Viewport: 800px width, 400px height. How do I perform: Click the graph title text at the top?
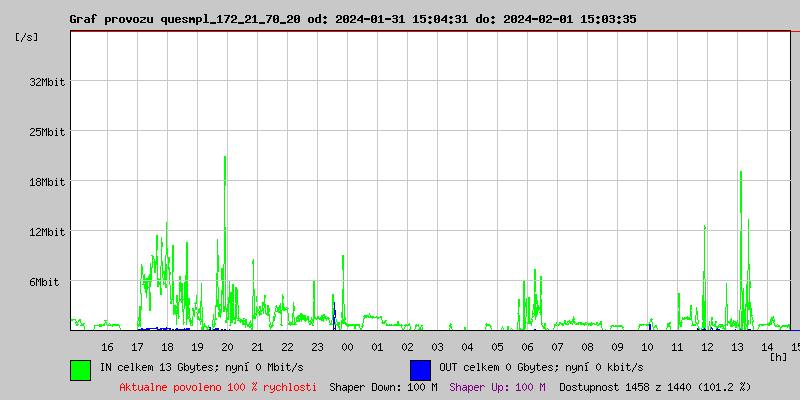(x=352, y=19)
